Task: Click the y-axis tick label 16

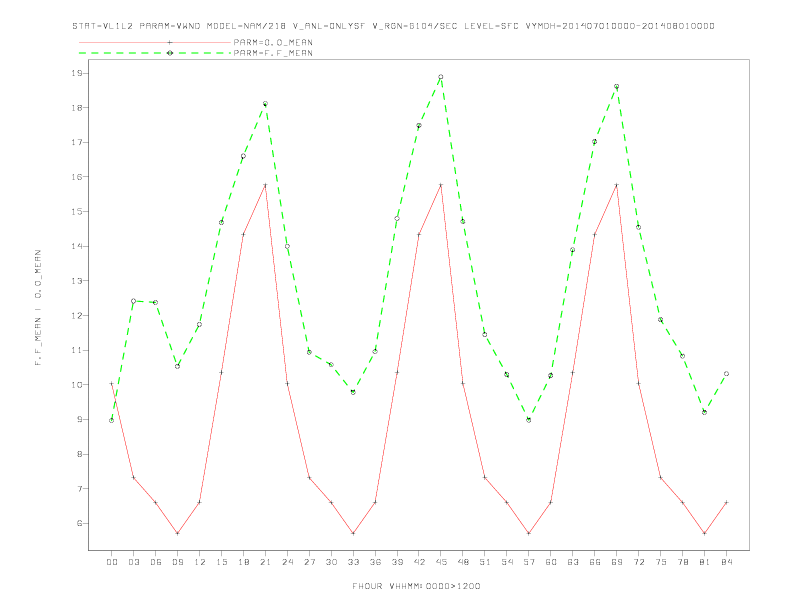Action: pos(76,177)
